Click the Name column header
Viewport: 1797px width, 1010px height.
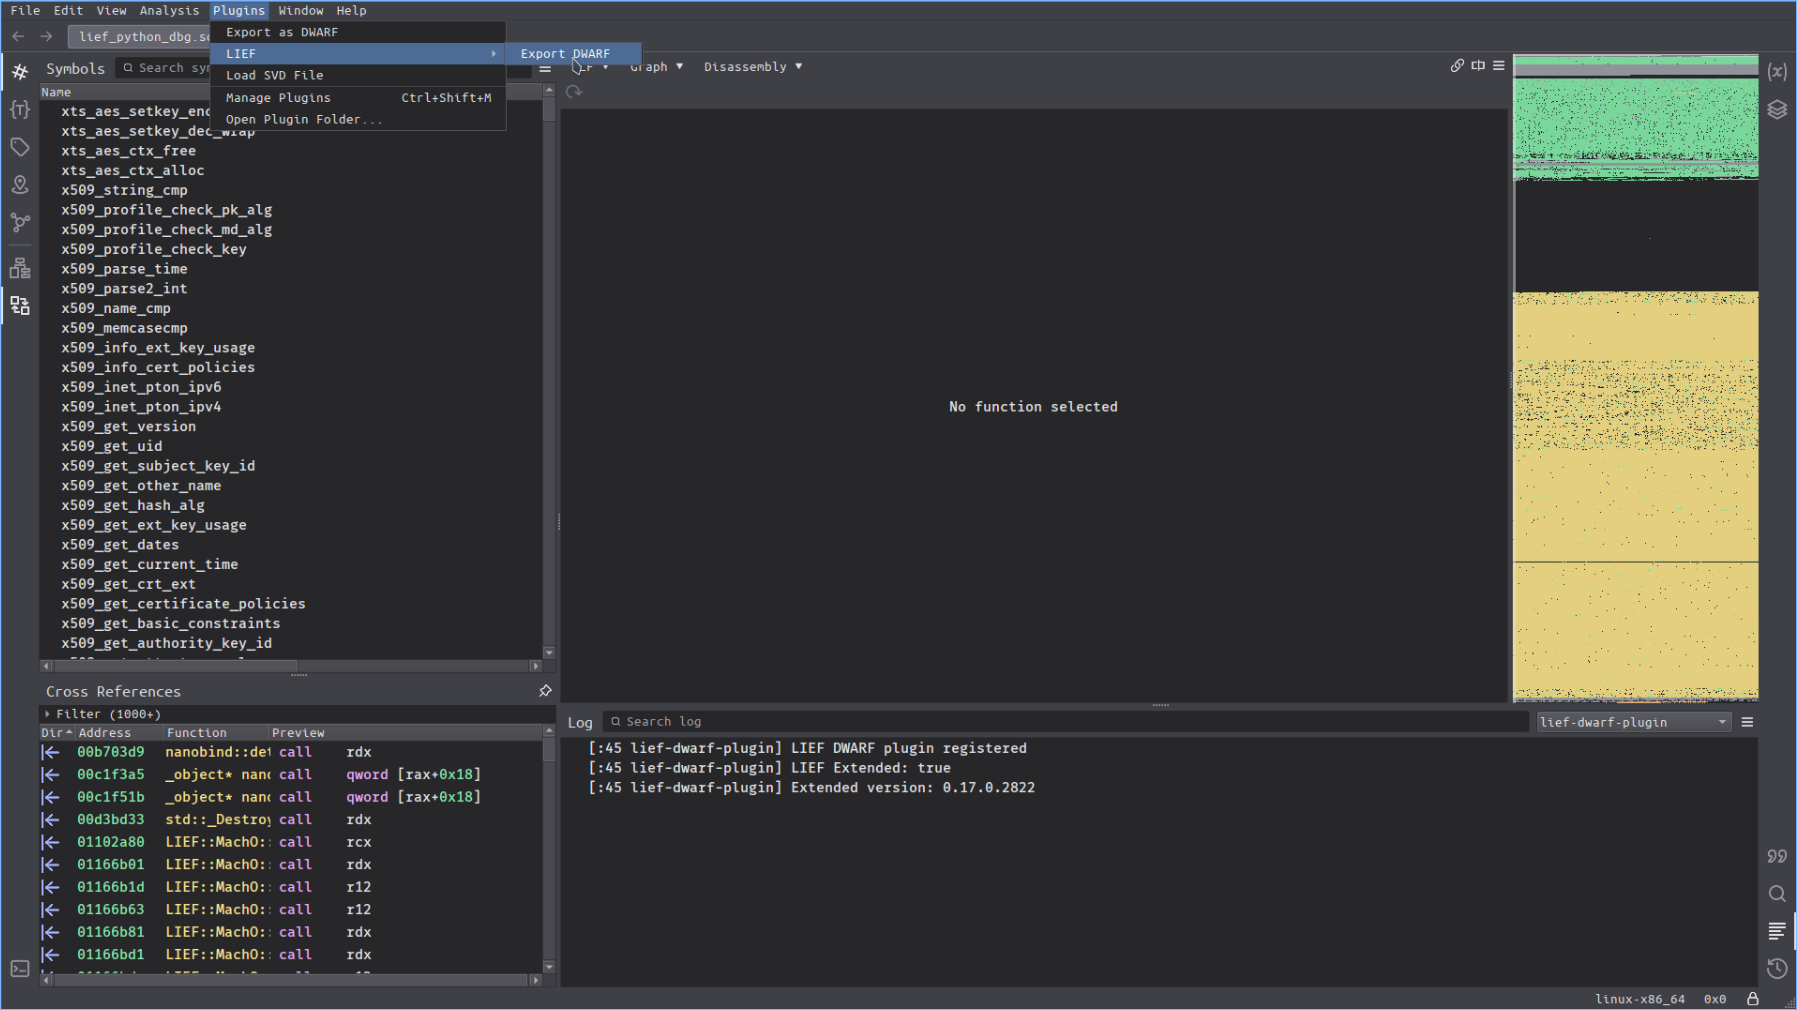point(290,92)
